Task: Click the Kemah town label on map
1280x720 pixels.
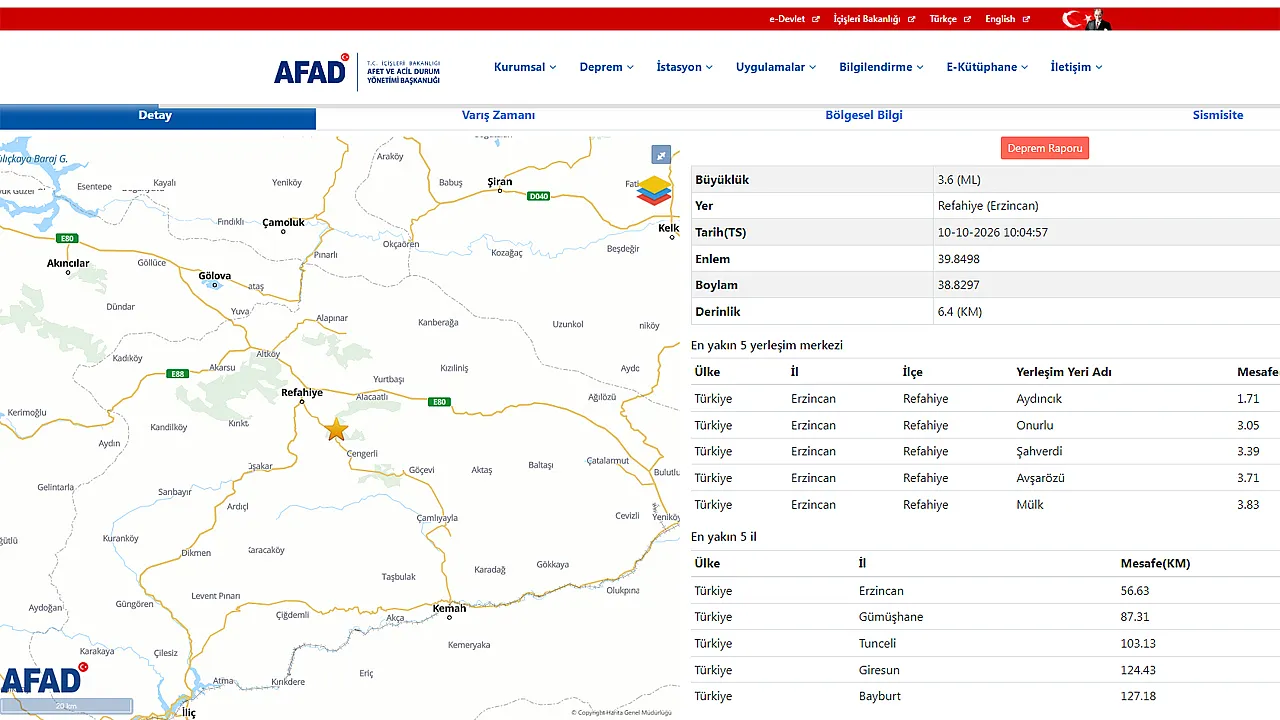Action: pos(449,609)
